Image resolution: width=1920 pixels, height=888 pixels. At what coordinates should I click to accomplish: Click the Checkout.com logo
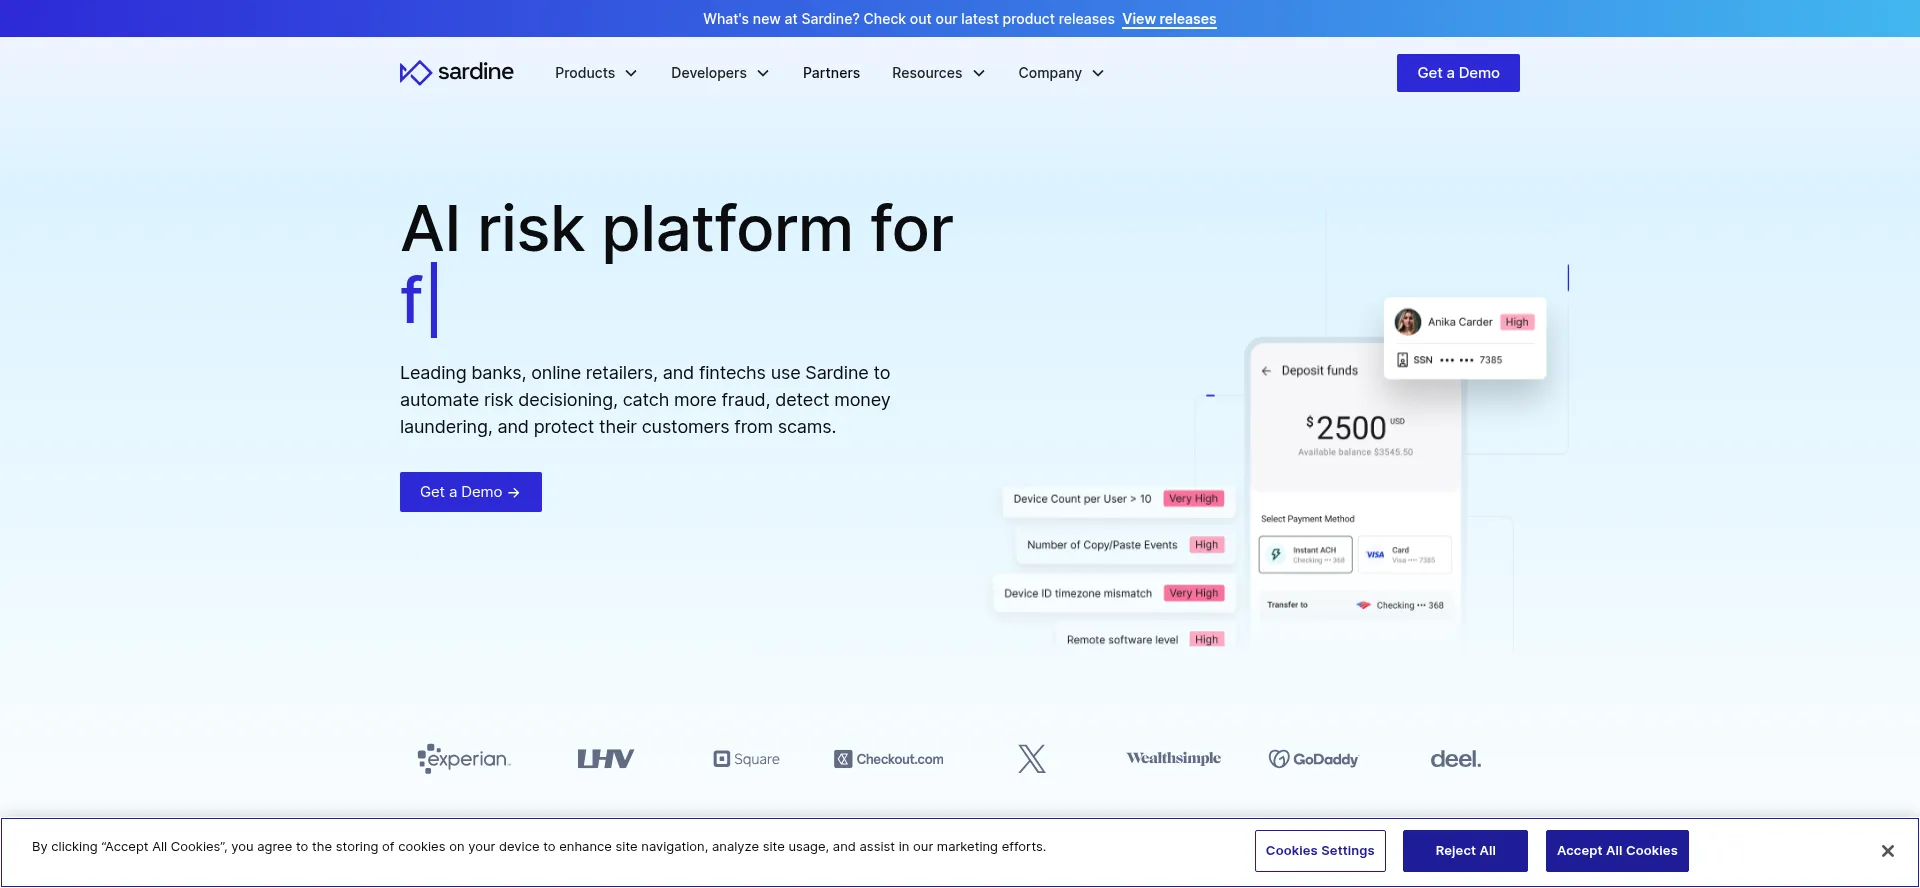pos(889,759)
